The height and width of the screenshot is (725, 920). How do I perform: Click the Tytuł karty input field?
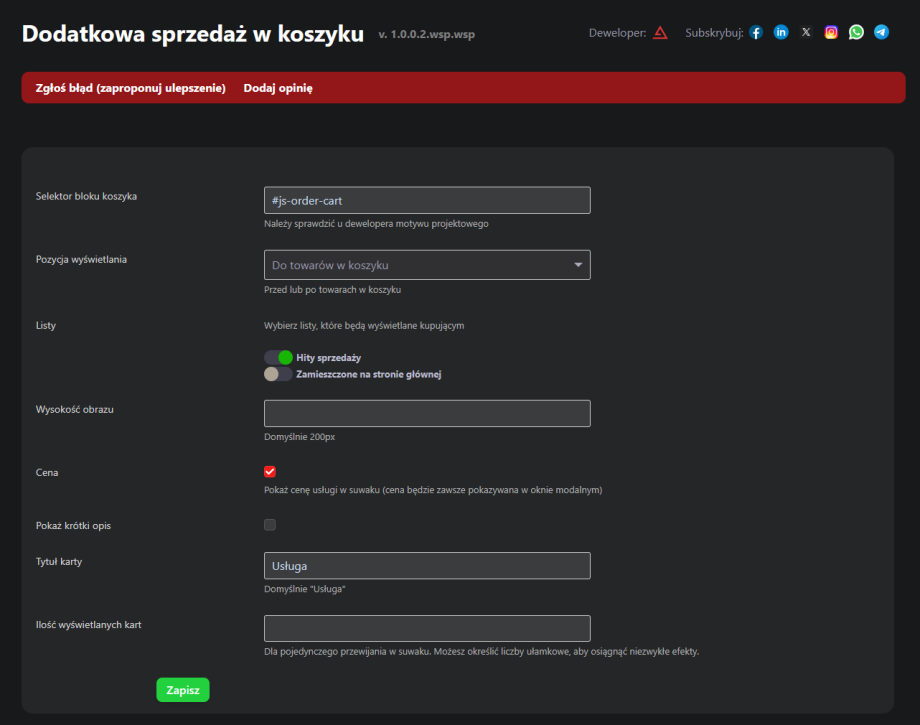[x=427, y=566]
